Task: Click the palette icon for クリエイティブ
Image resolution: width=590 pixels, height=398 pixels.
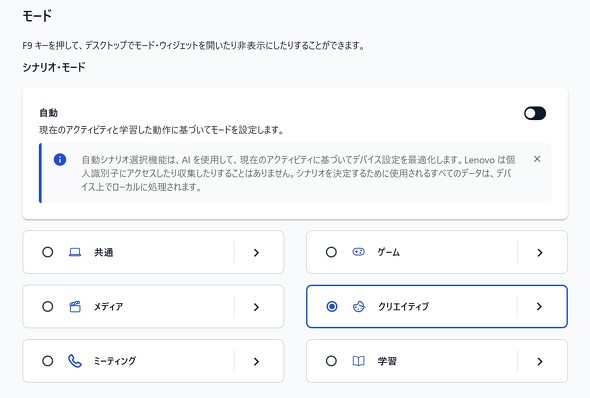Action: [x=359, y=307]
